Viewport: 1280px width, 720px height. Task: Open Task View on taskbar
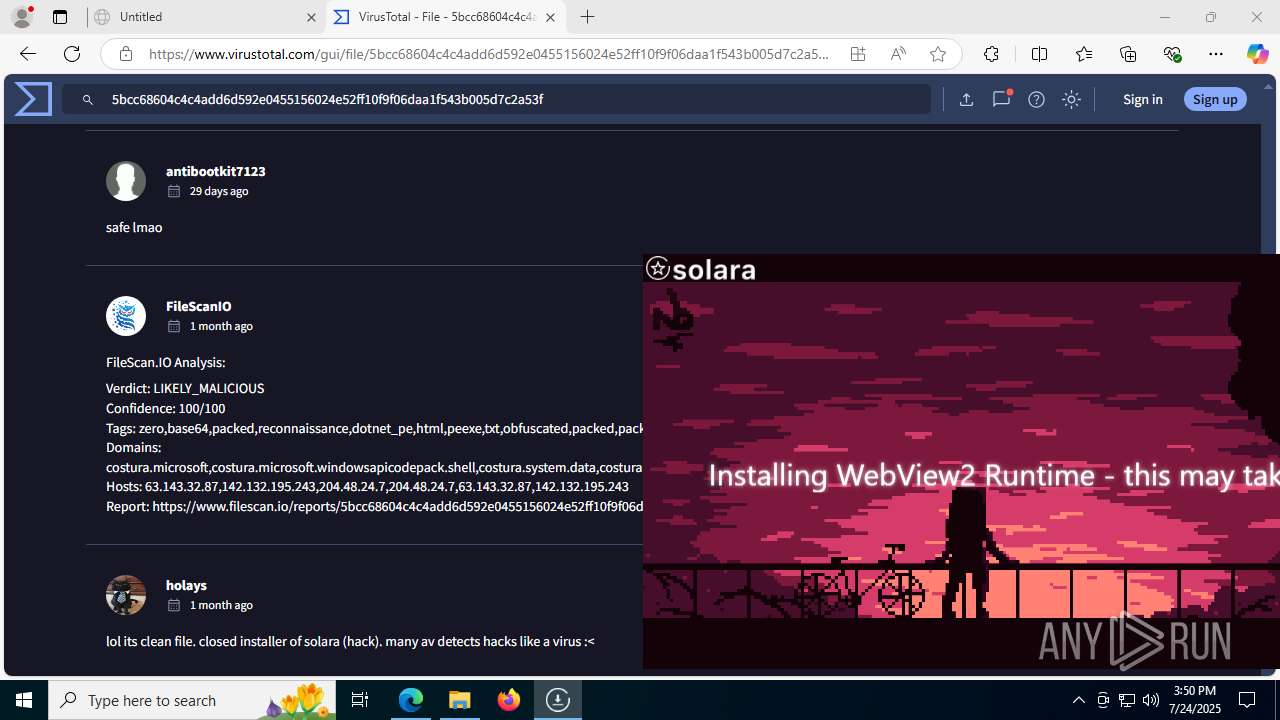point(360,700)
